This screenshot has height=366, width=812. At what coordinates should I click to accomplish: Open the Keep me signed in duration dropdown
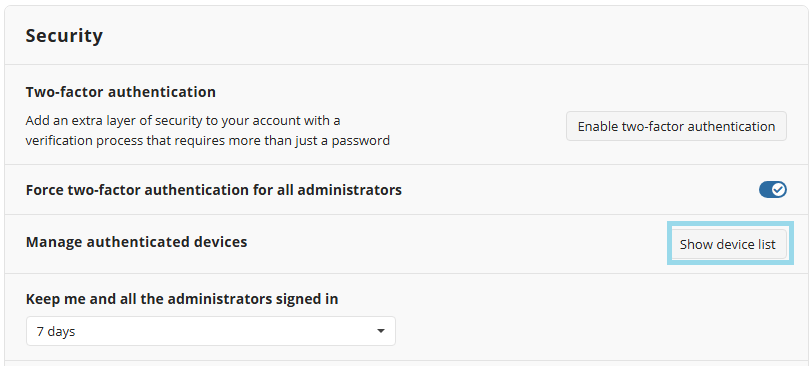tap(211, 331)
